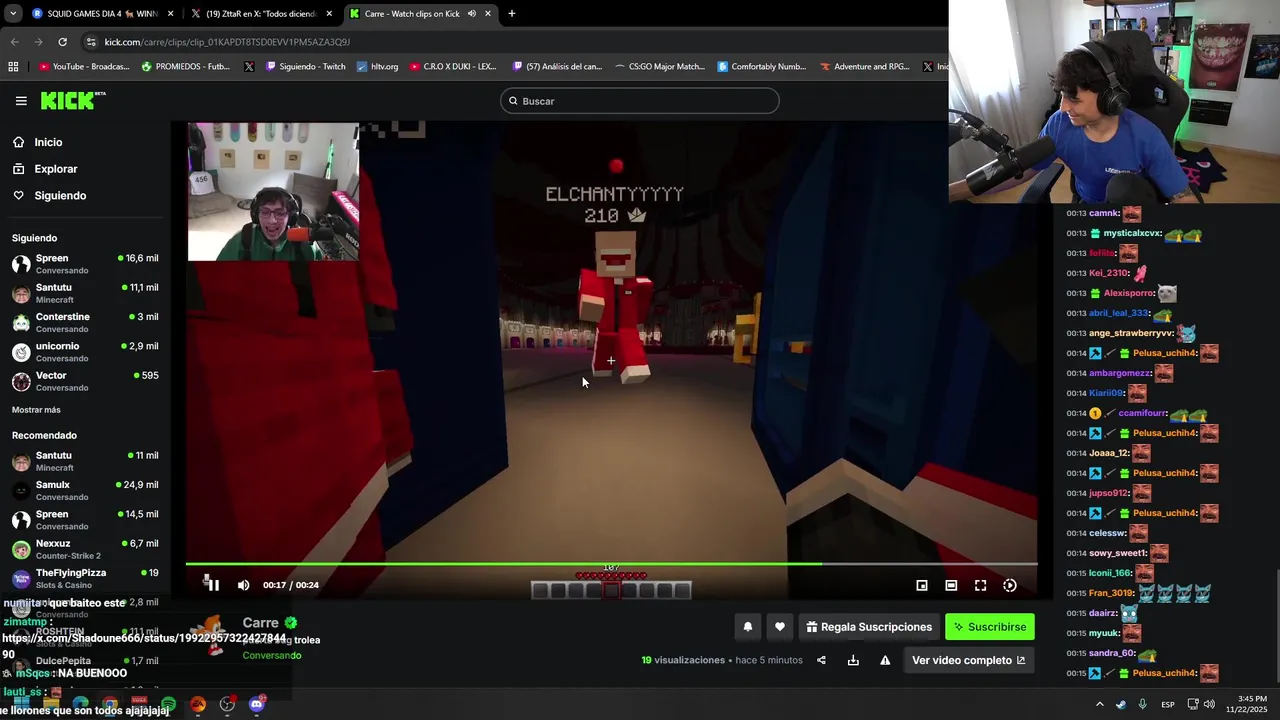Open PROMIEDOS - Futb... bookmark
This screenshot has height=720, width=1280.
coord(186,67)
